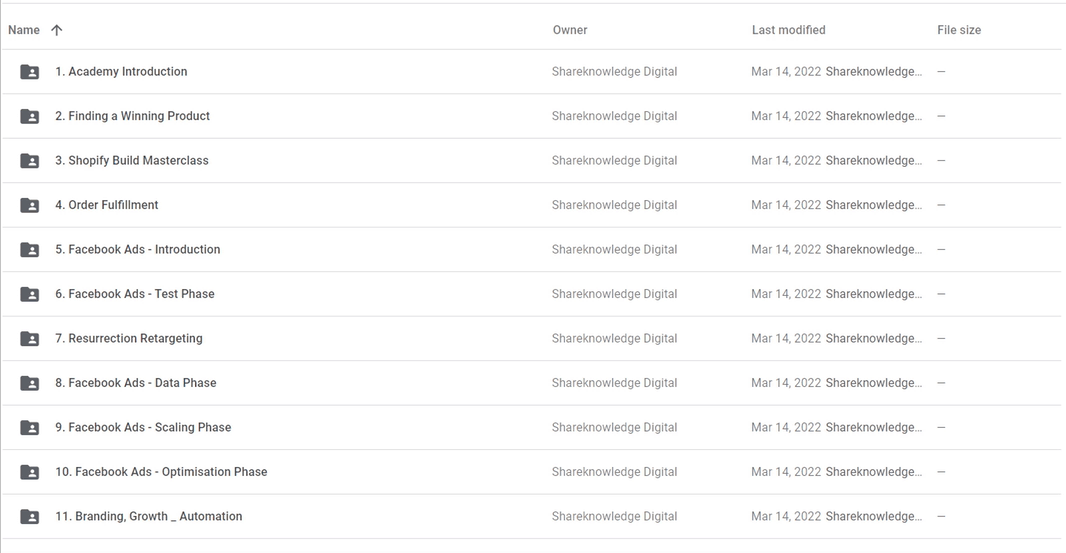Click the folder icon for Facebook Ads - Introduction
Viewport: 1066px width, 553px height.
pos(30,250)
